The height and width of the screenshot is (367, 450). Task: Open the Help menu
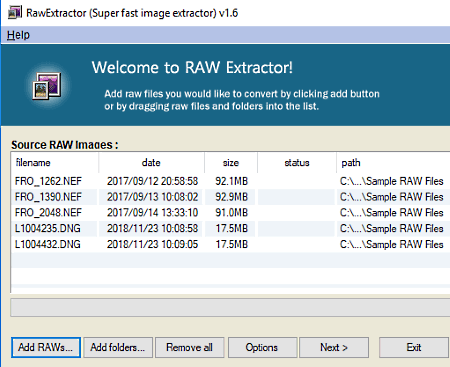pyautogui.click(x=18, y=35)
